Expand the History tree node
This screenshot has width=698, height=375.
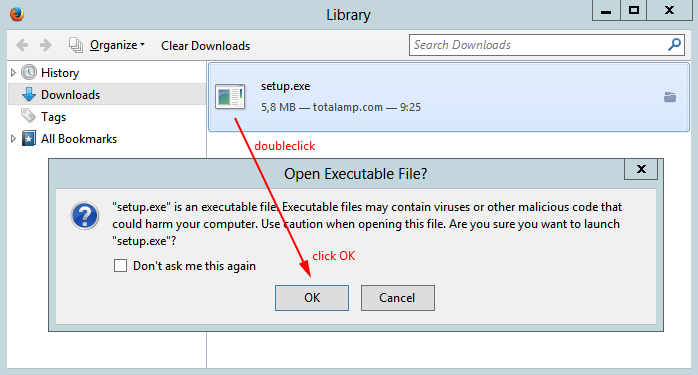pyautogui.click(x=13, y=72)
